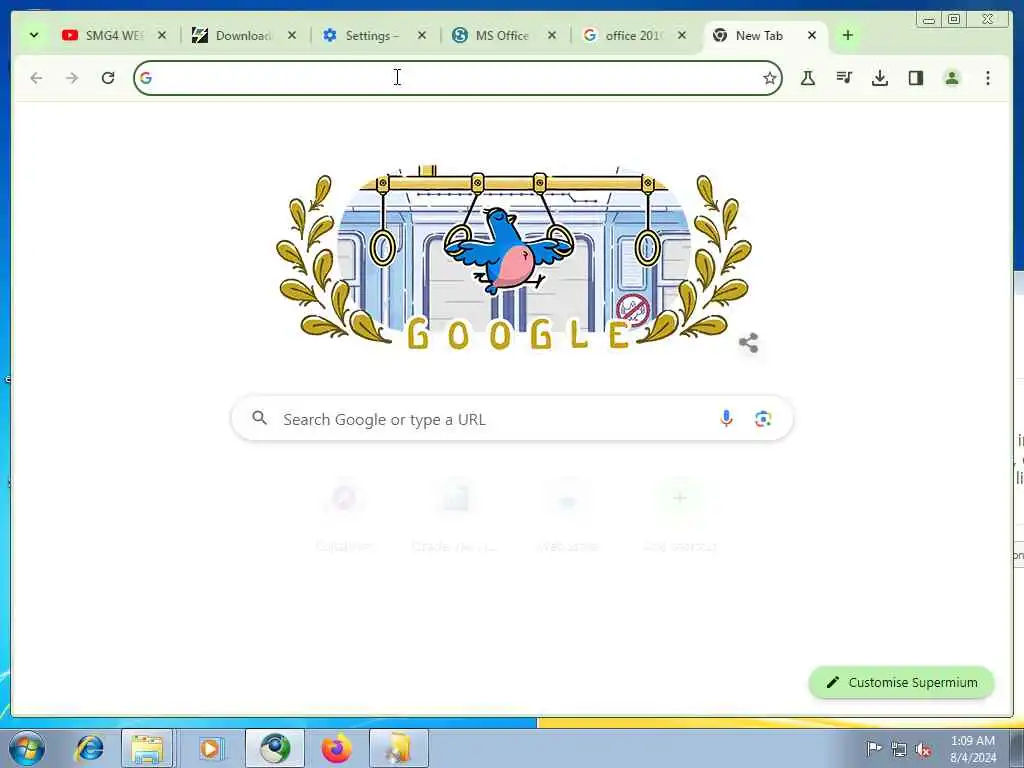Select the New Tab tab

click(759, 35)
